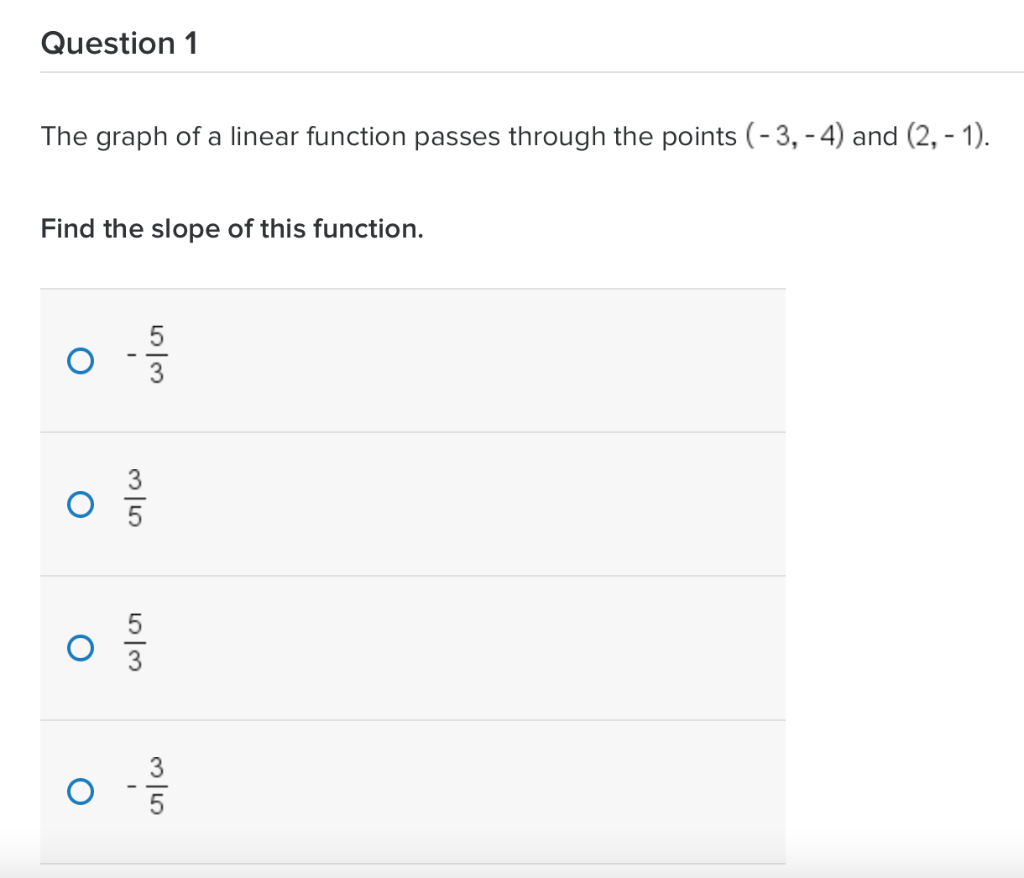
Task: Click the radio circle beside 5/3
Action: tap(80, 648)
